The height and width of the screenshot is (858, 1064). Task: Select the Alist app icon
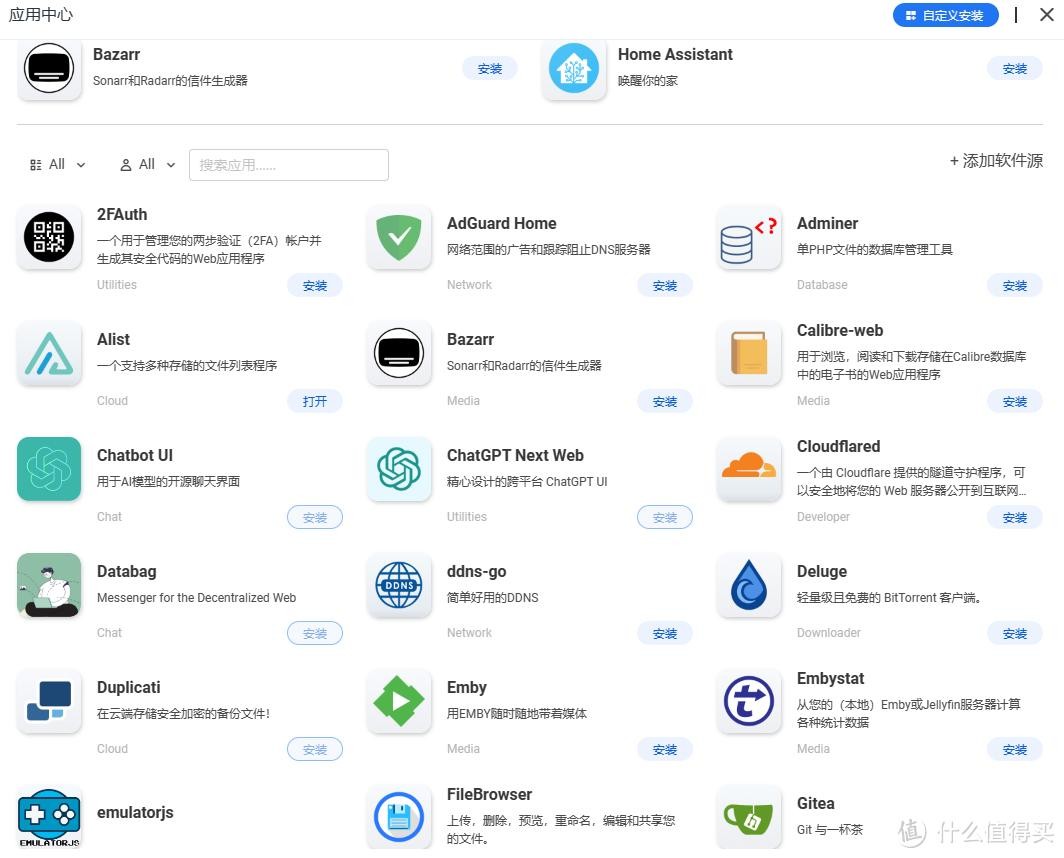coord(49,353)
